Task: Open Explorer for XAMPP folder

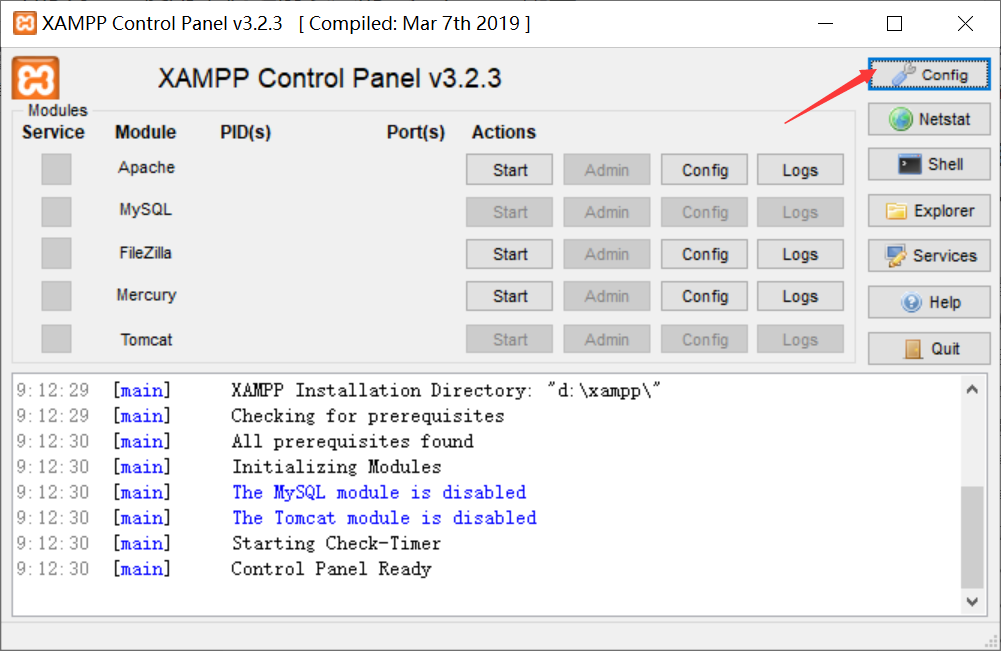Action: (929, 211)
